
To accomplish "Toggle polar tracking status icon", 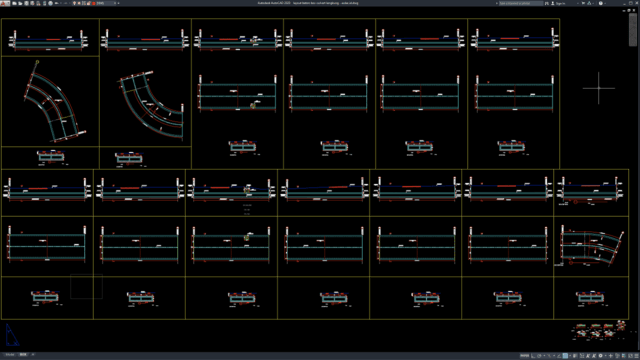I will pos(539,356).
